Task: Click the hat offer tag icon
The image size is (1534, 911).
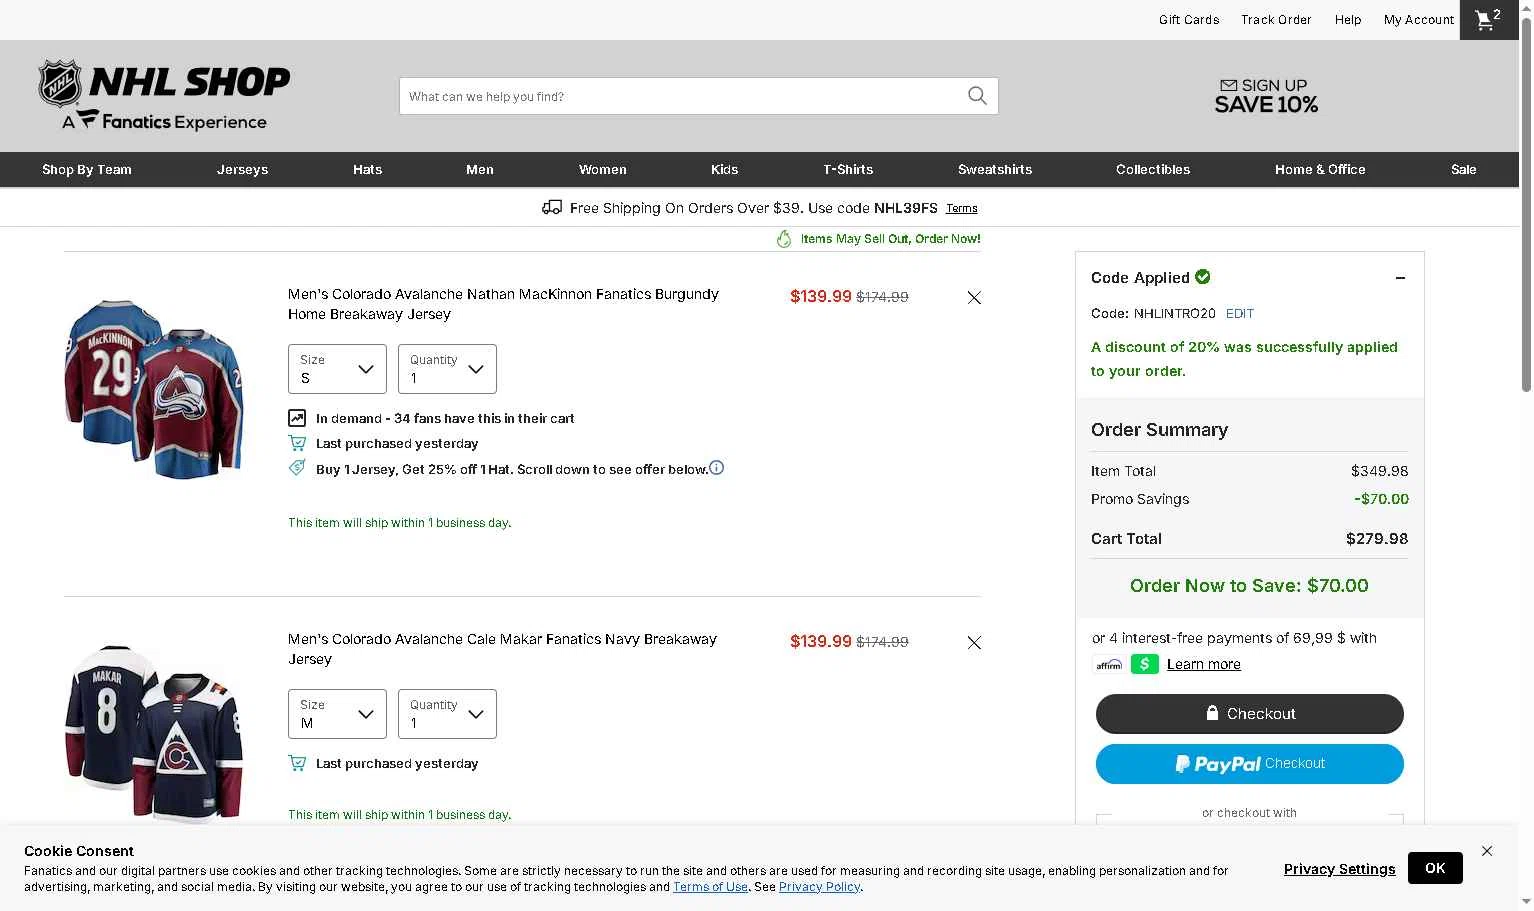Action: [297, 468]
